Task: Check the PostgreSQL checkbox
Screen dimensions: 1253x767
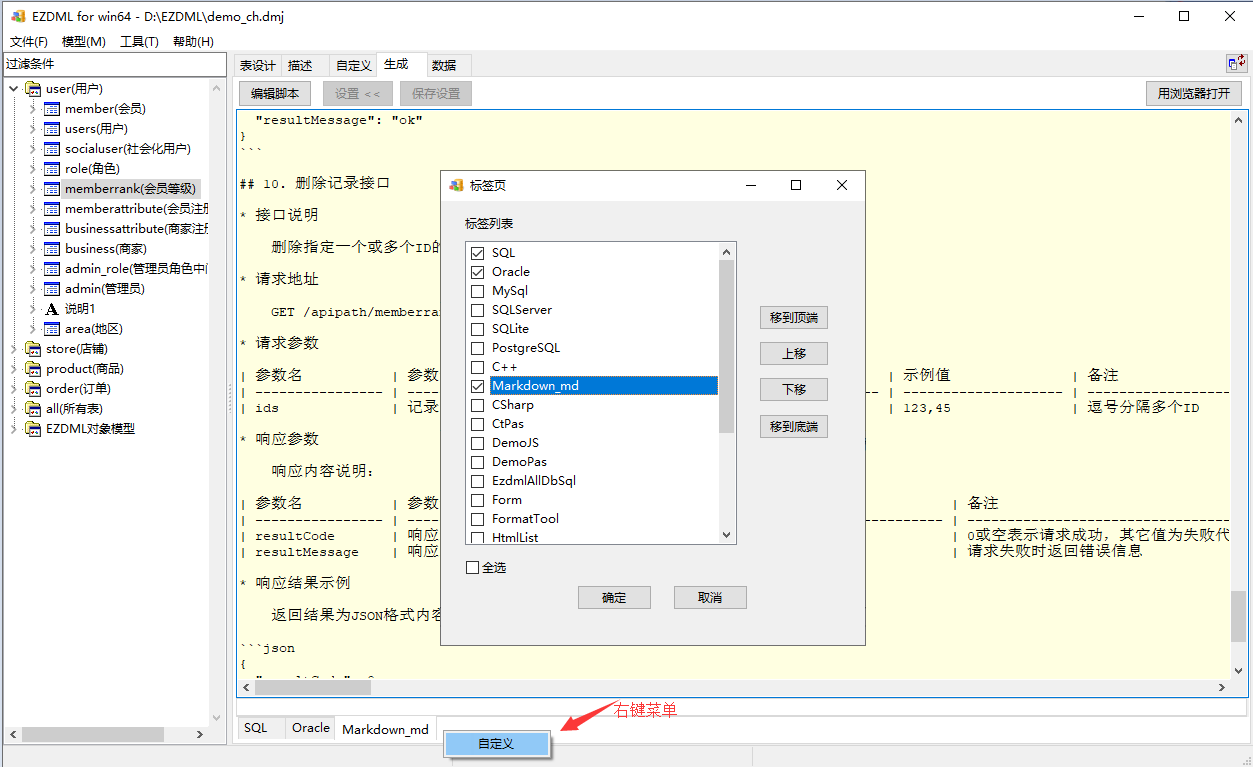Action: (x=478, y=348)
